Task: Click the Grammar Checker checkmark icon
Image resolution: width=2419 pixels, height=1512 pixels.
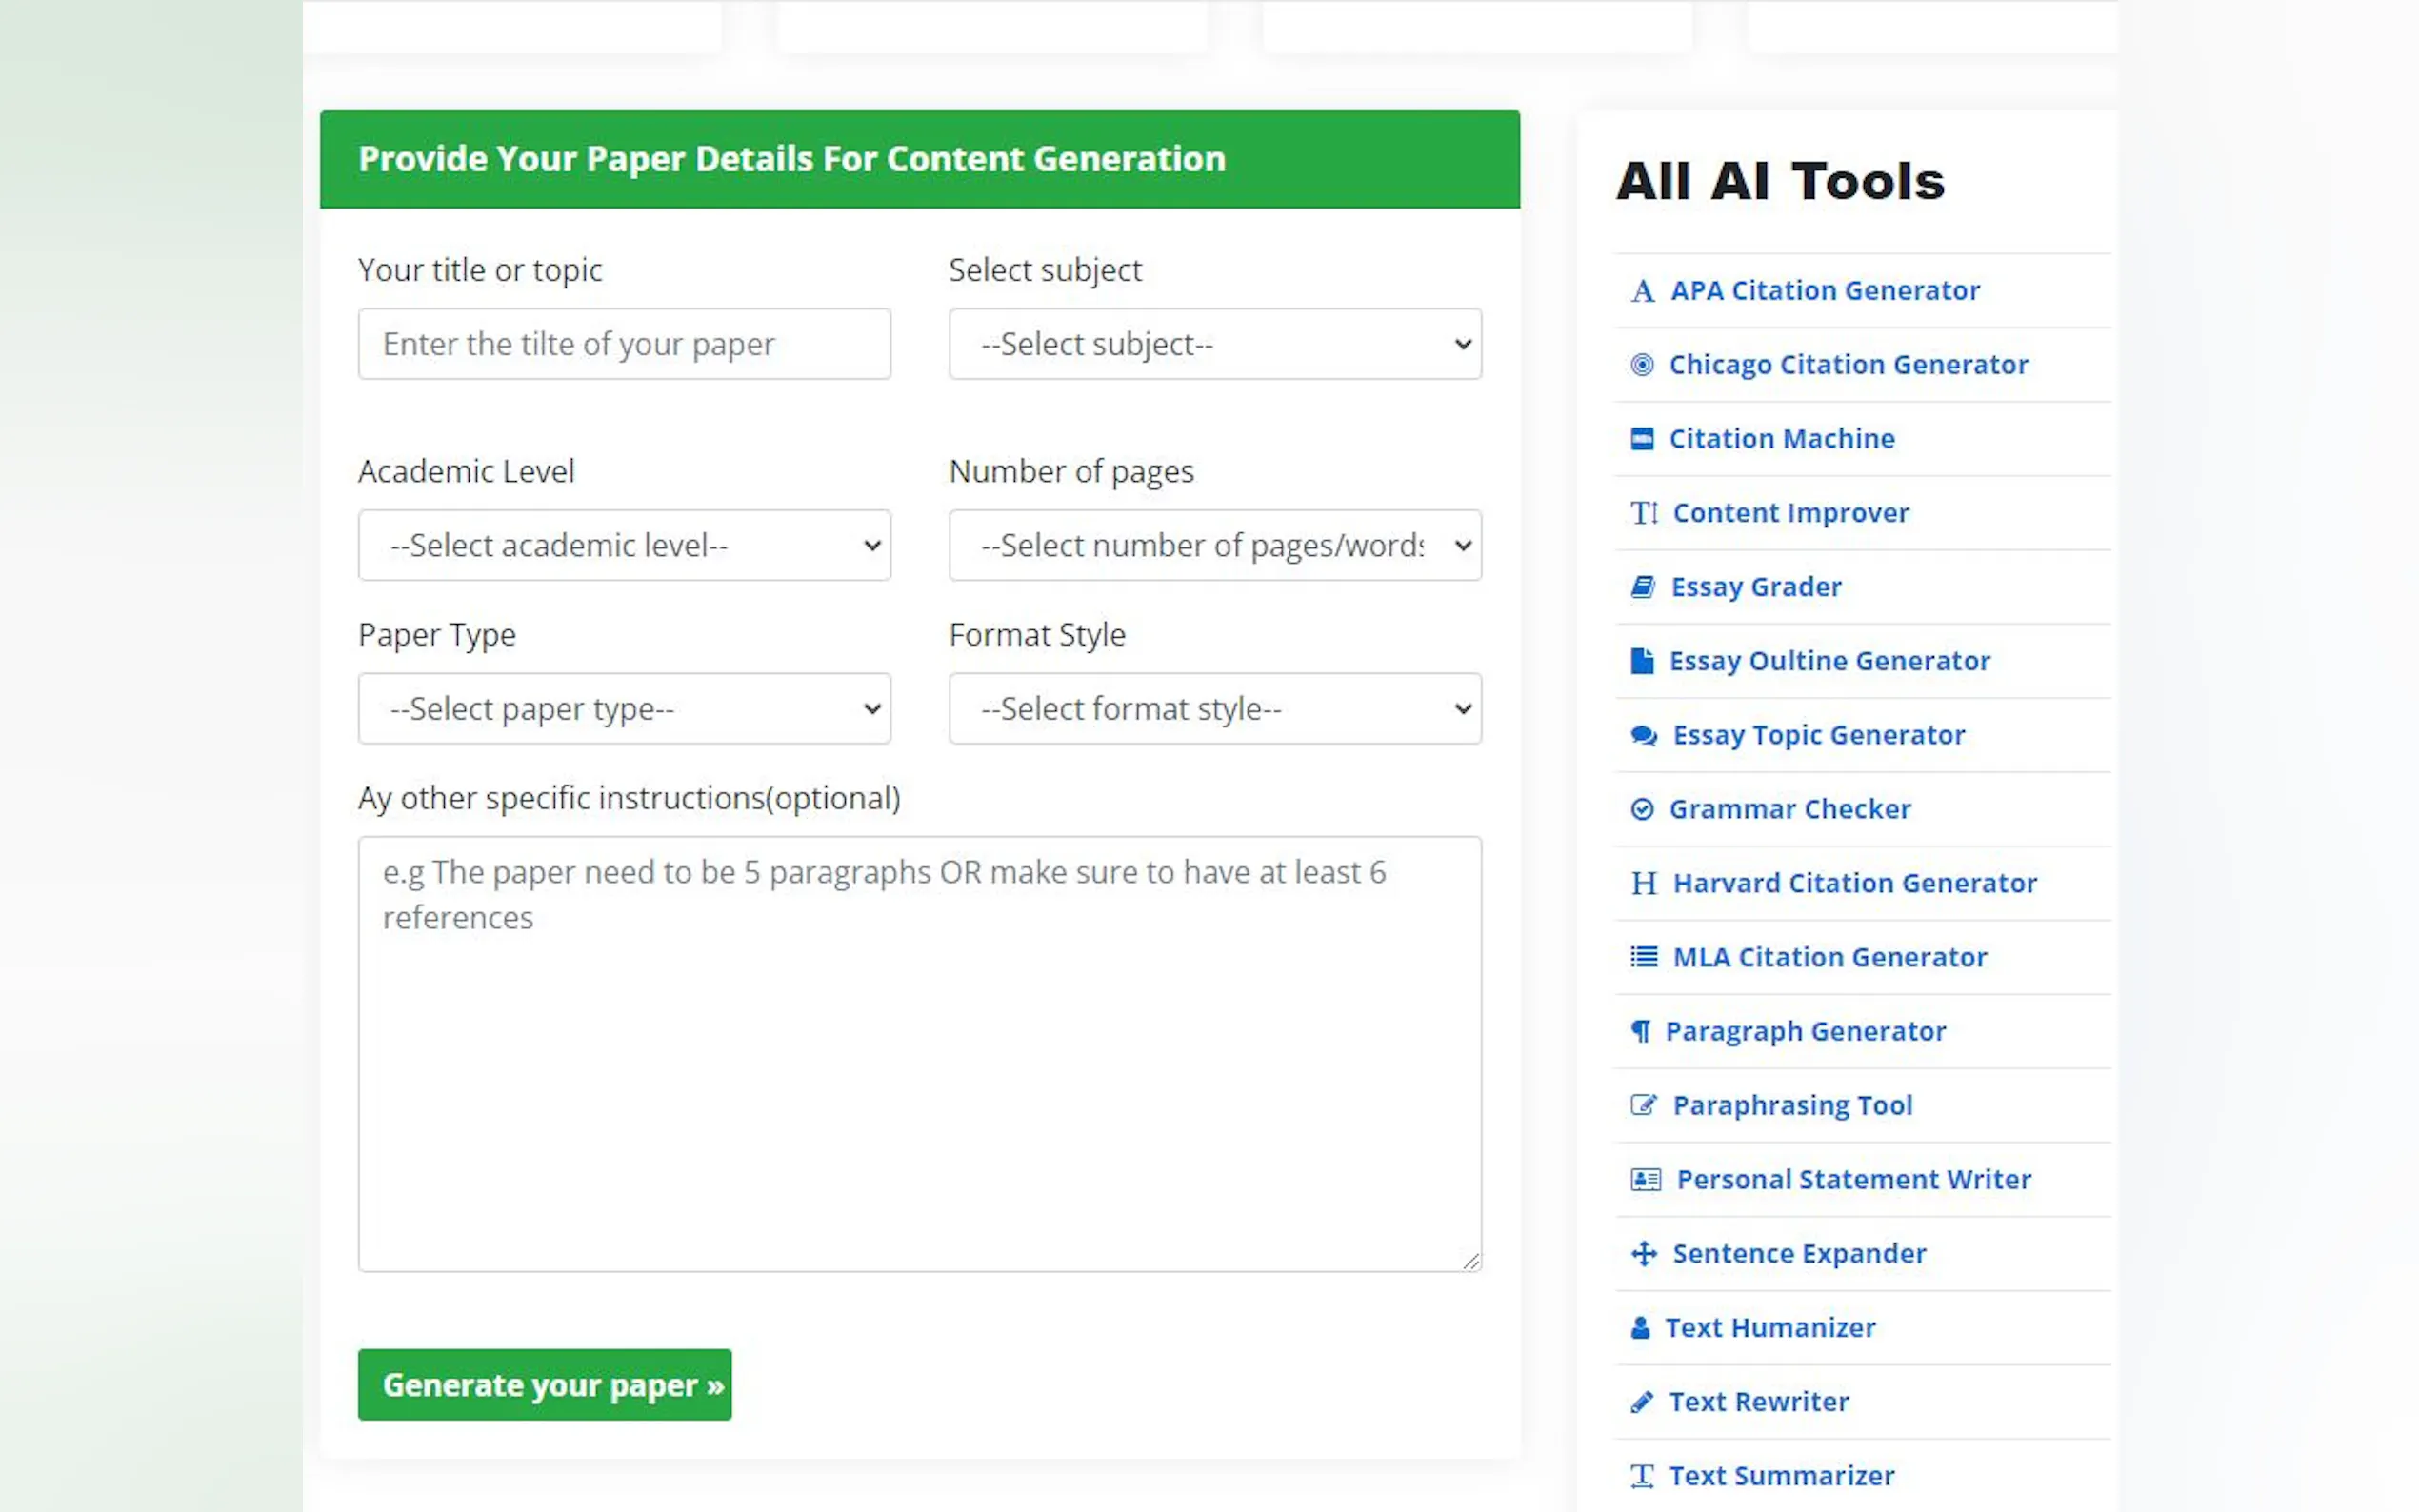Action: [1641, 809]
